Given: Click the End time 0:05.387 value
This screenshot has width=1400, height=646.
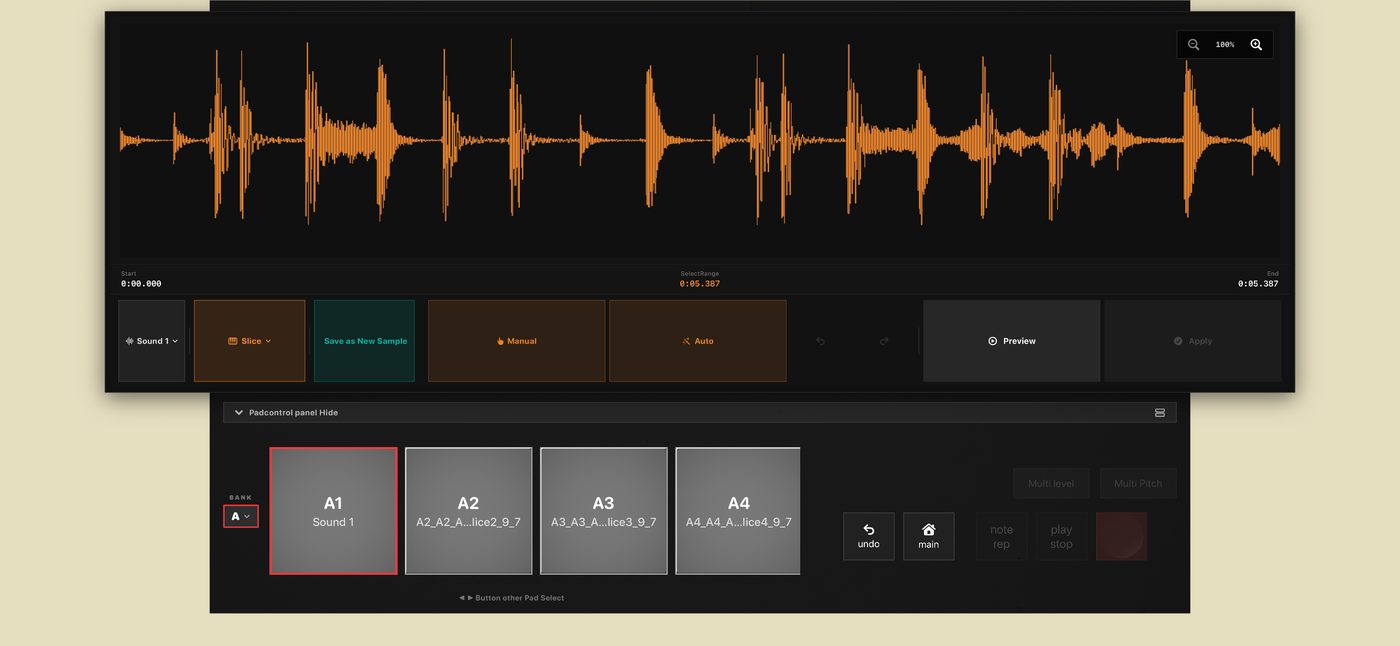Looking at the screenshot, I should (x=1258, y=284).
